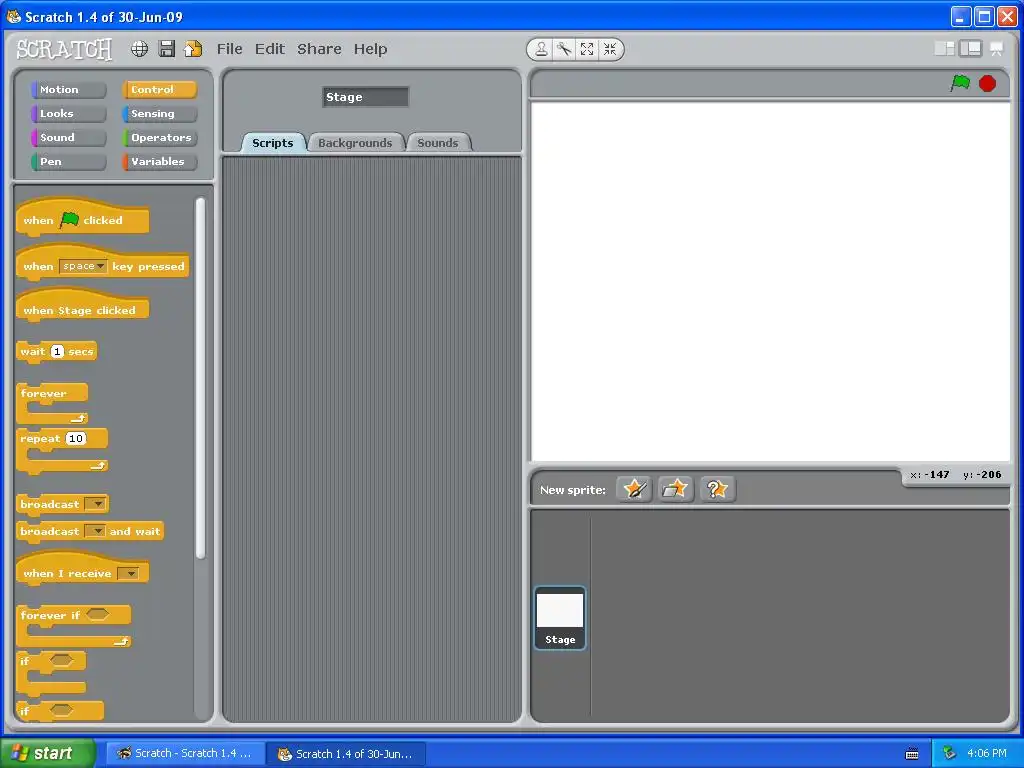Open the Edit menu

(x=270, y=49)
